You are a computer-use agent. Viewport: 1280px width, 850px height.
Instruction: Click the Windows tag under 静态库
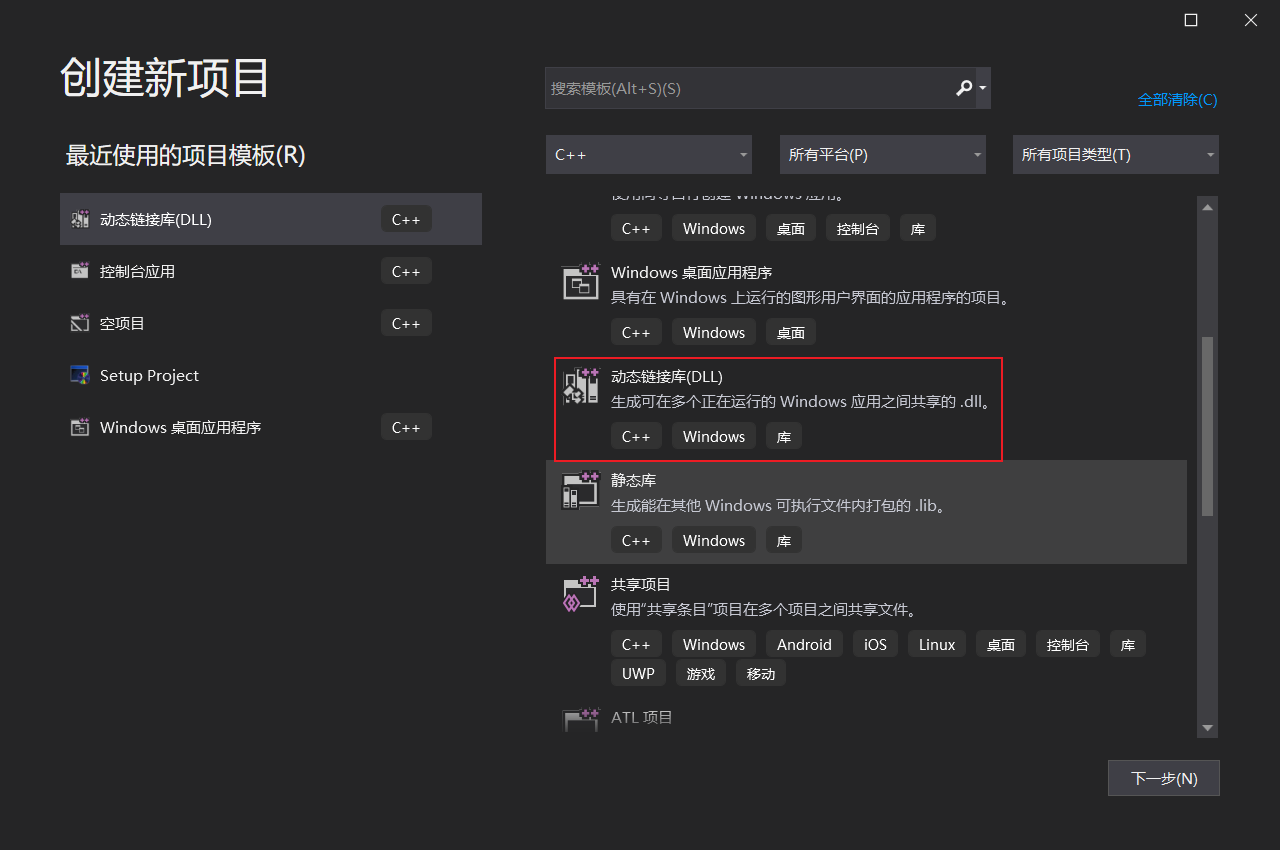click(713, 540)
